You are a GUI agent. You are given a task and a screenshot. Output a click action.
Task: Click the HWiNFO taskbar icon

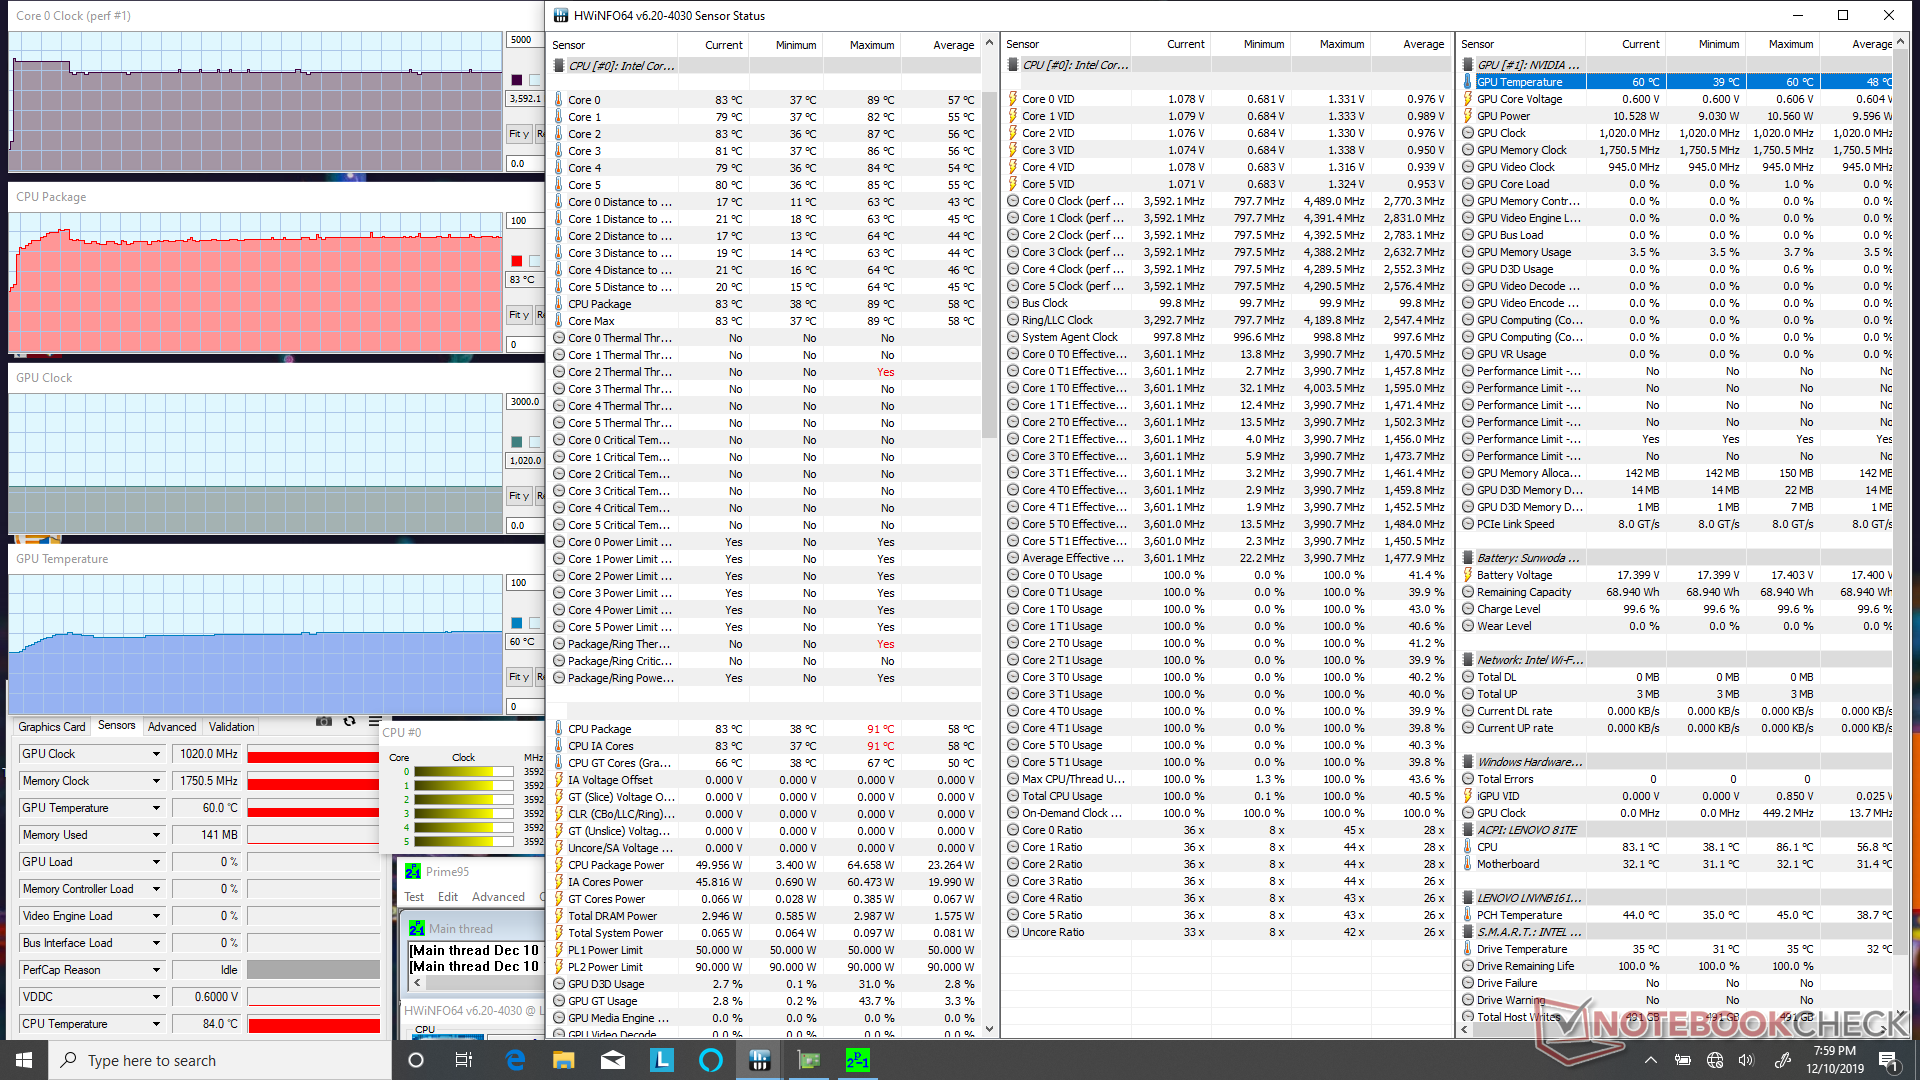759,1060
